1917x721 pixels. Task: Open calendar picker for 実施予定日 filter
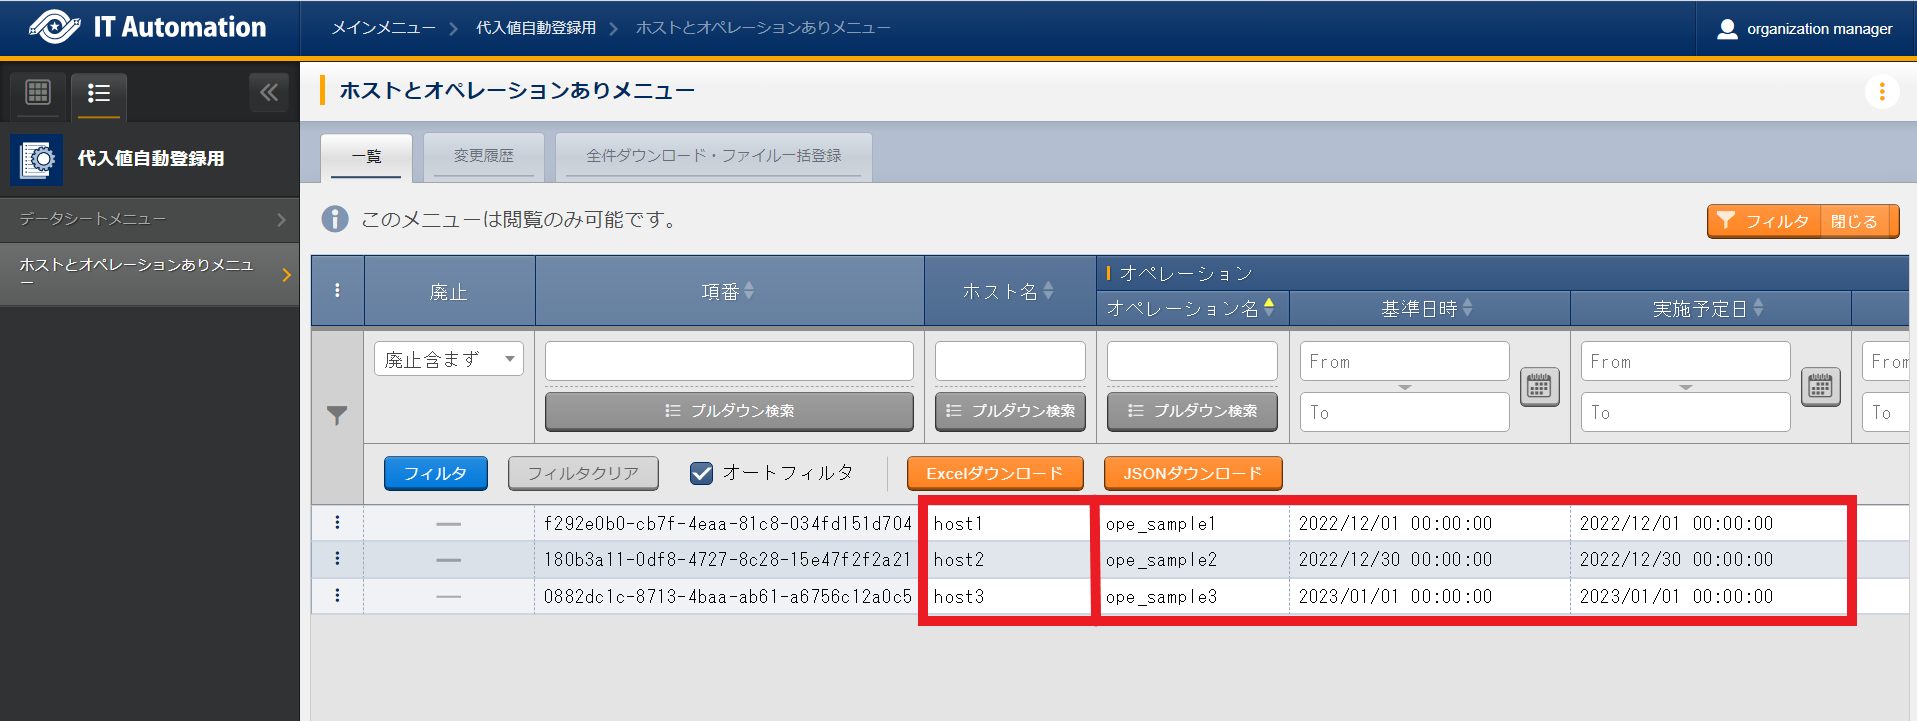click(1820, 386)
